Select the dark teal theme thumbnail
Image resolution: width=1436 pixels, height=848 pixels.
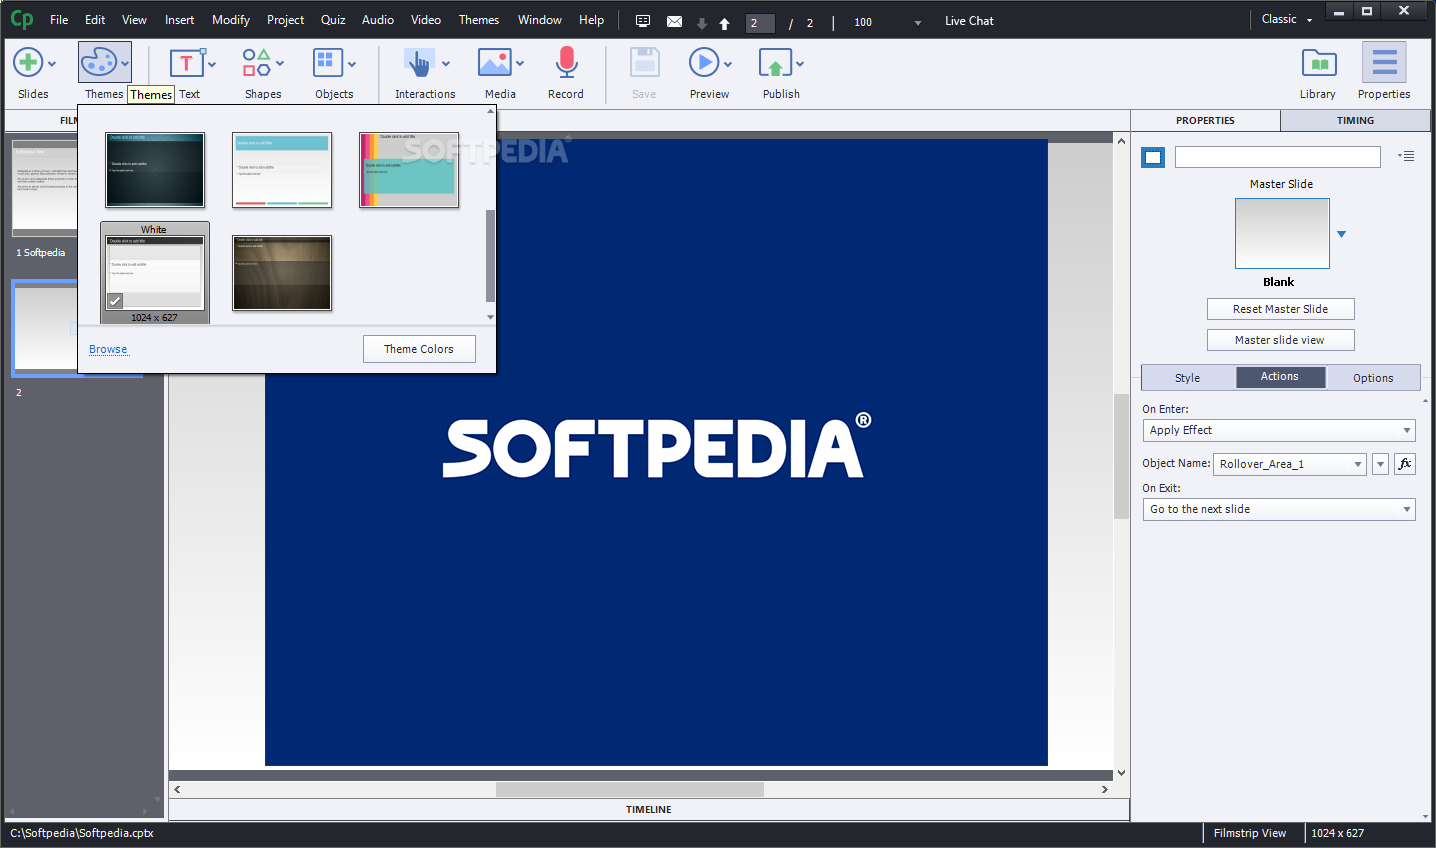(155, 170)
